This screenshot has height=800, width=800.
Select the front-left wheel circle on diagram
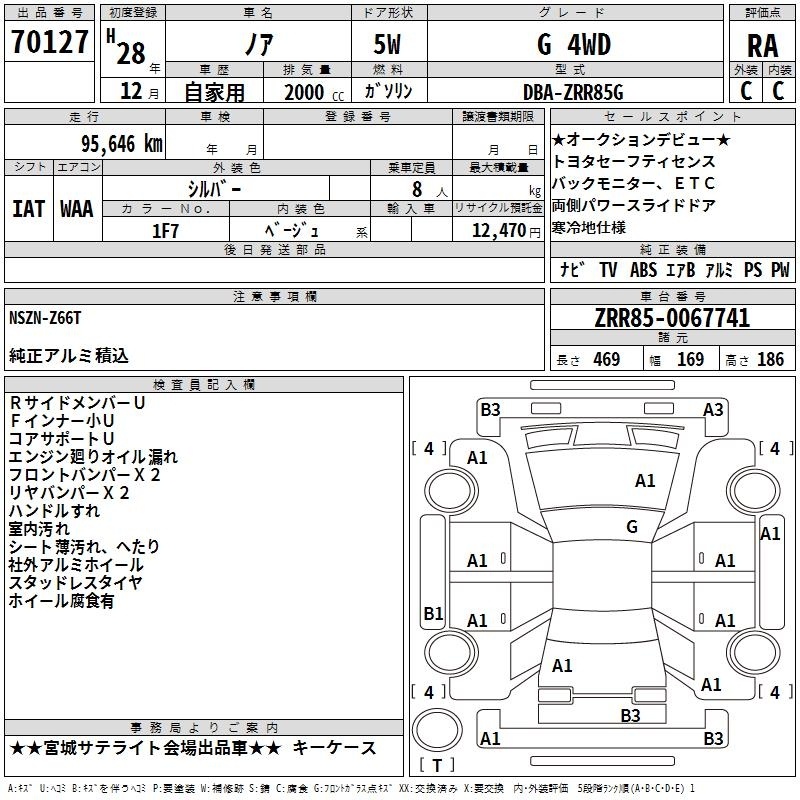click(451, 491)
